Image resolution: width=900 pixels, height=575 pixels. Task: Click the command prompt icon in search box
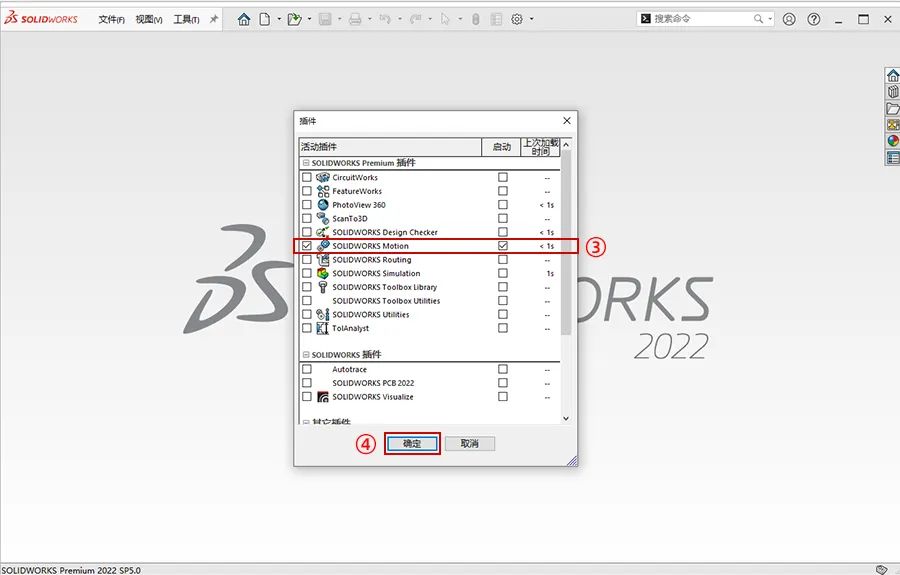(x=646, y=19)
